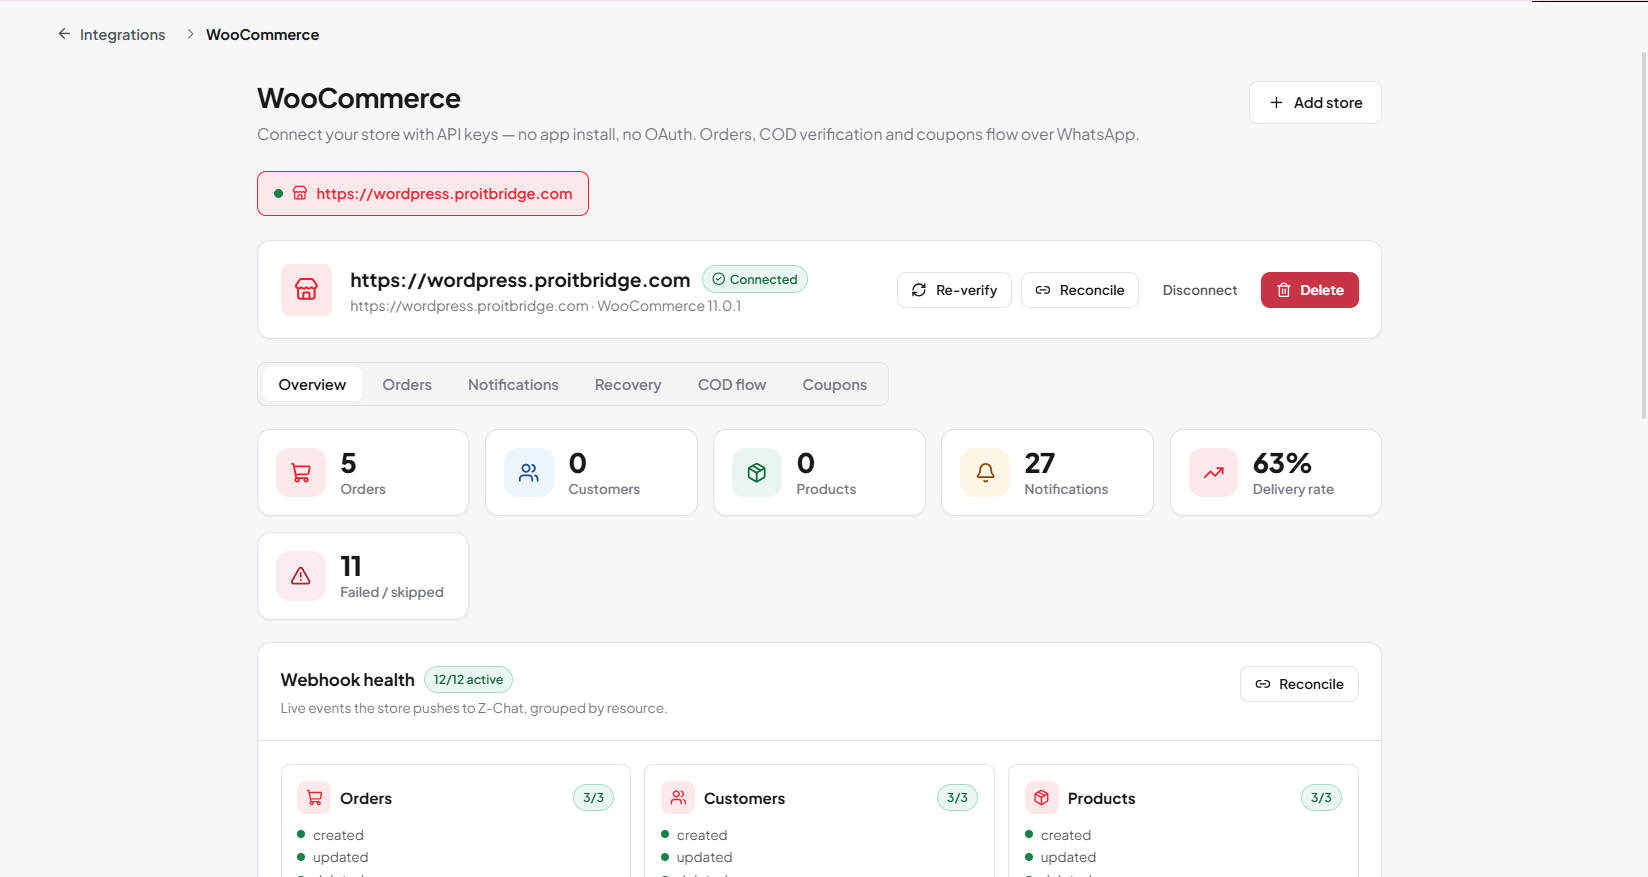This screenshot has height=877, width=1648.
Task: Click the large store icon in the store card
Action: 306,290
